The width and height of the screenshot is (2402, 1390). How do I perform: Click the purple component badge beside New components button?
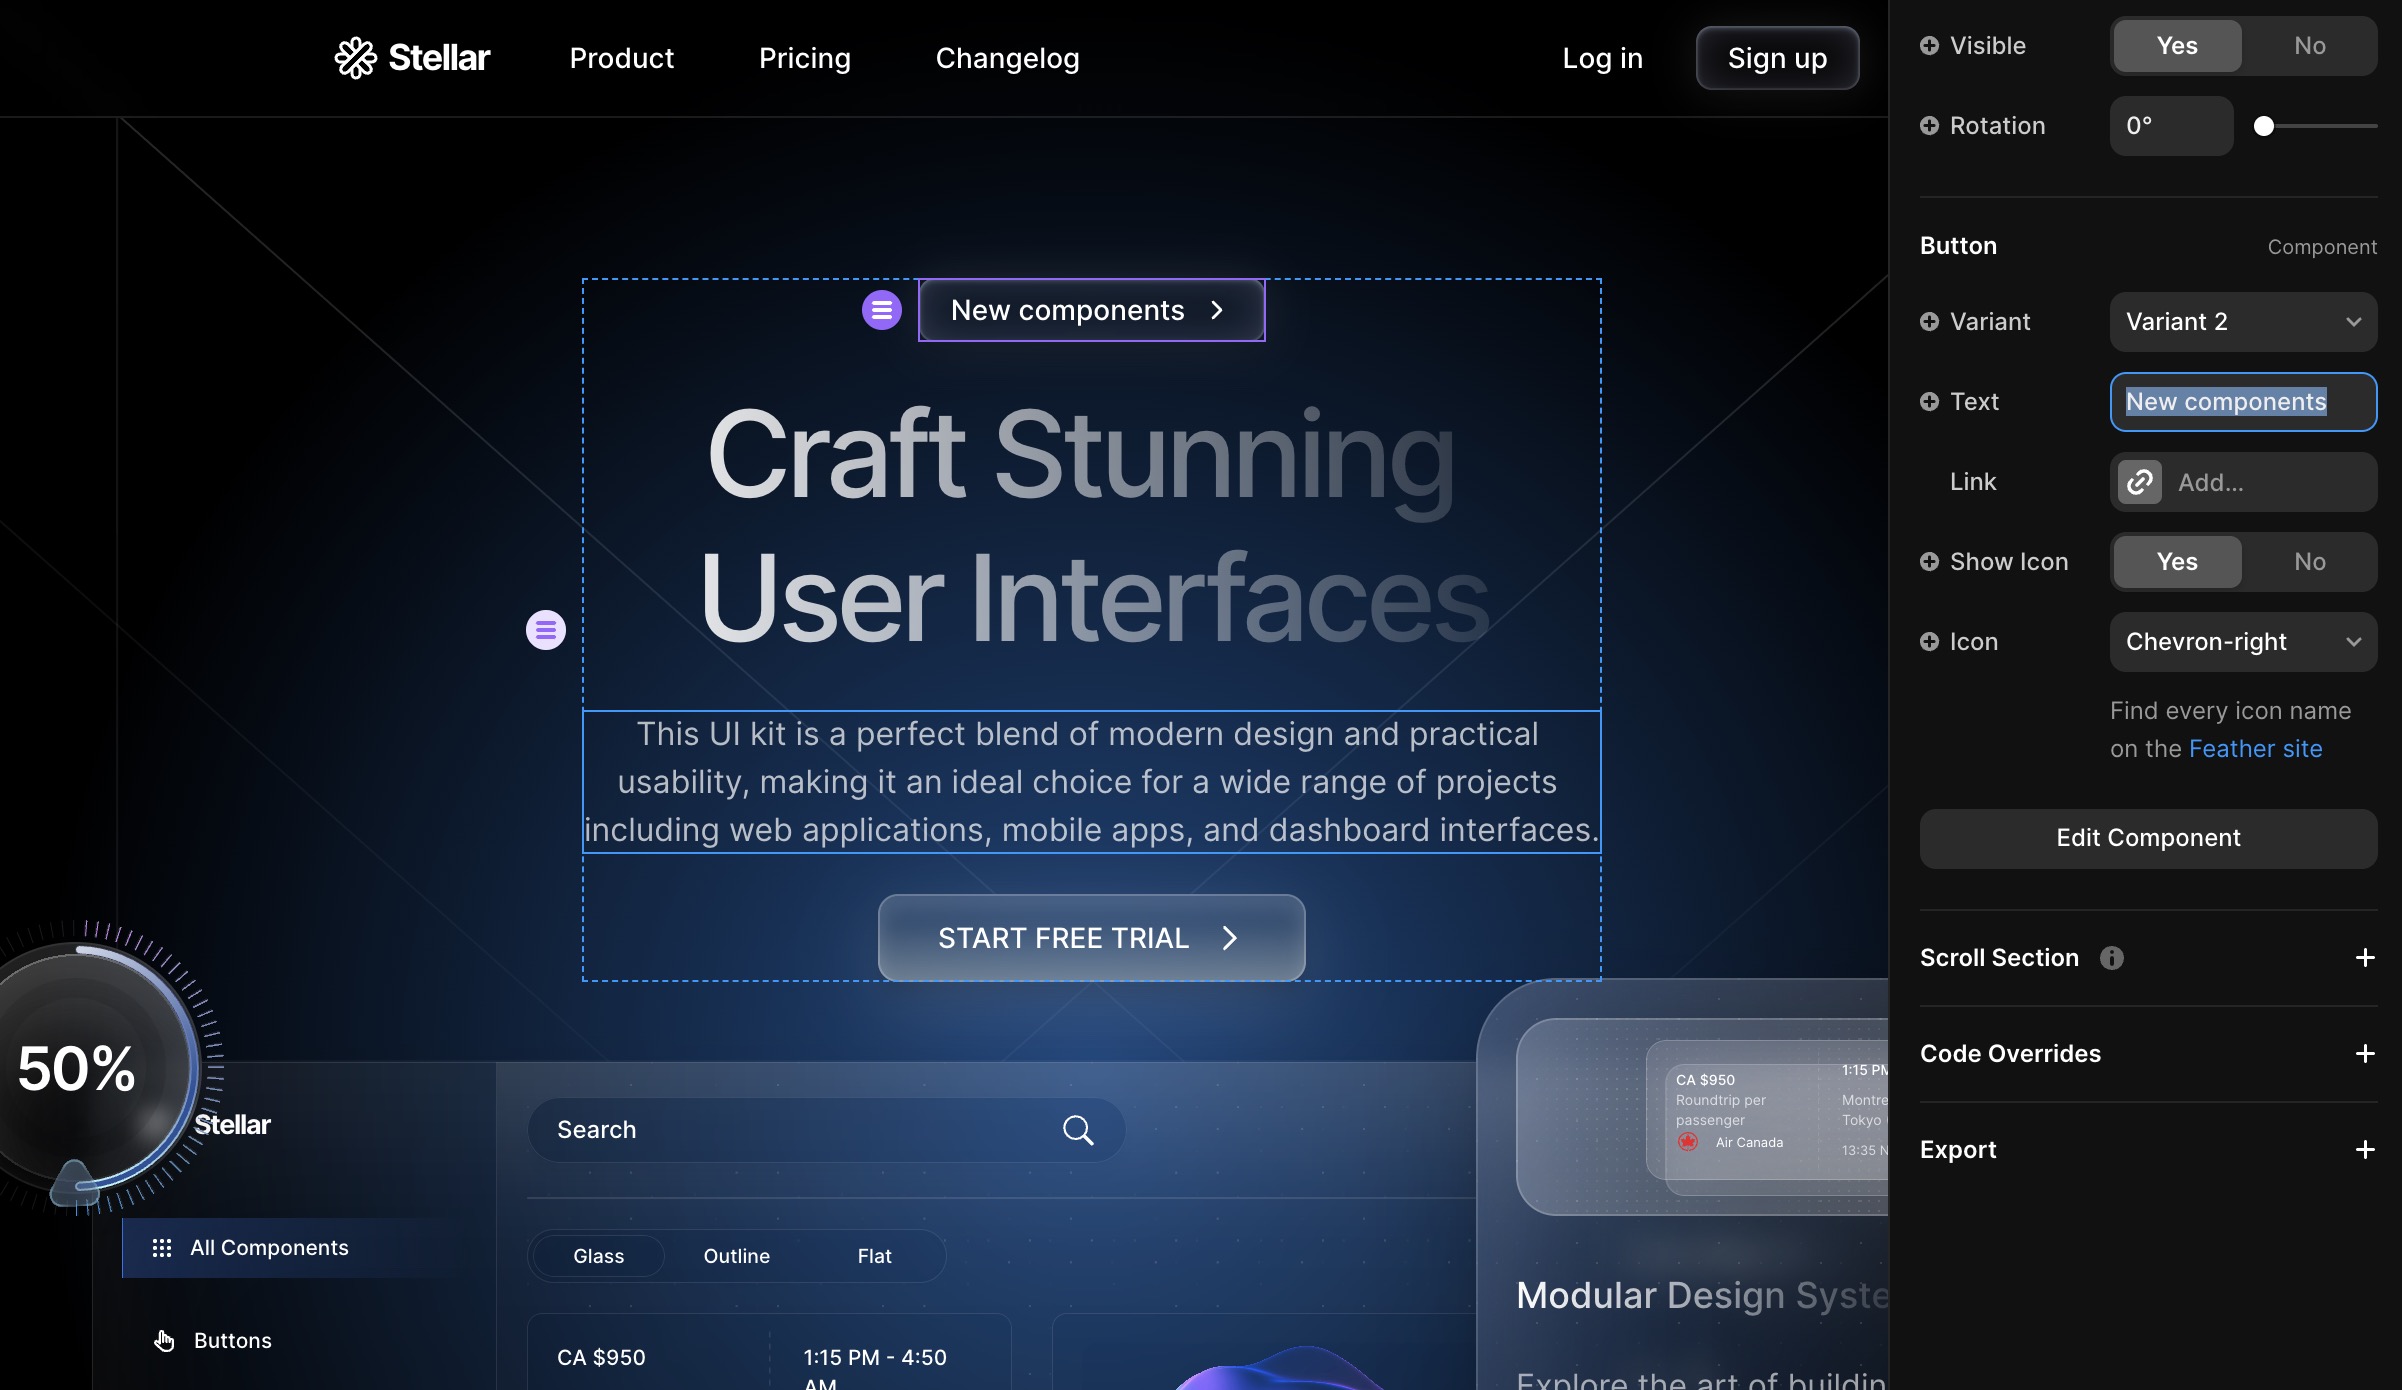click(x=881, y=310)
